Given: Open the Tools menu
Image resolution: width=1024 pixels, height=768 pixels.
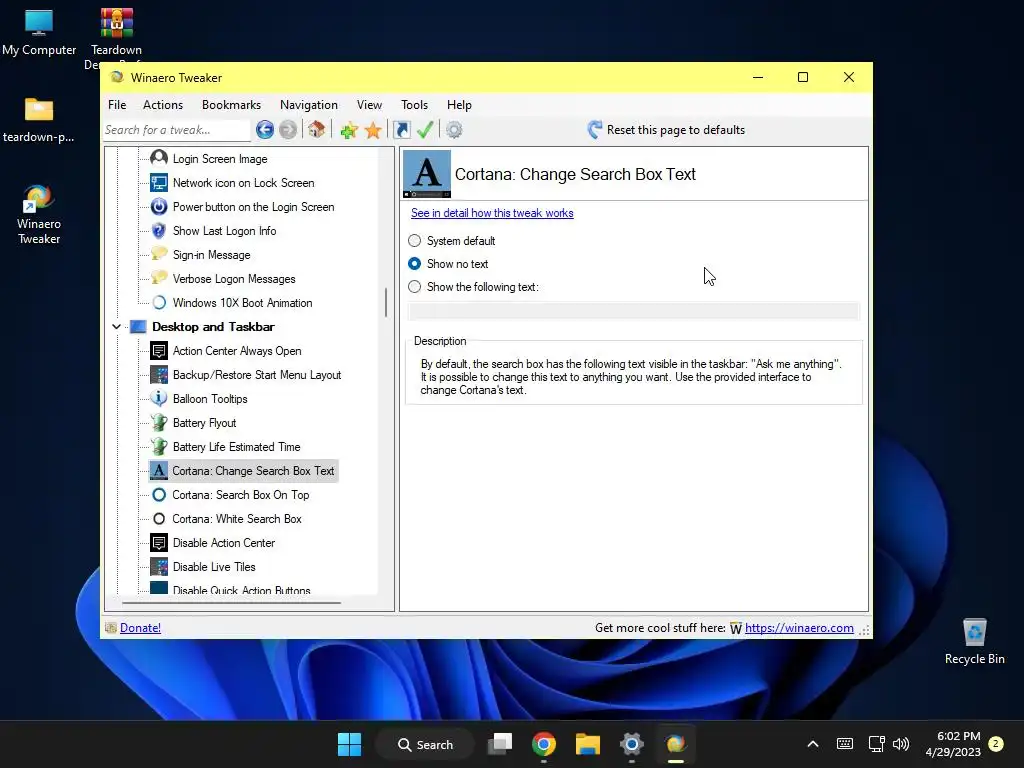Looking at the screenshot, I should (x=414, y=105).
